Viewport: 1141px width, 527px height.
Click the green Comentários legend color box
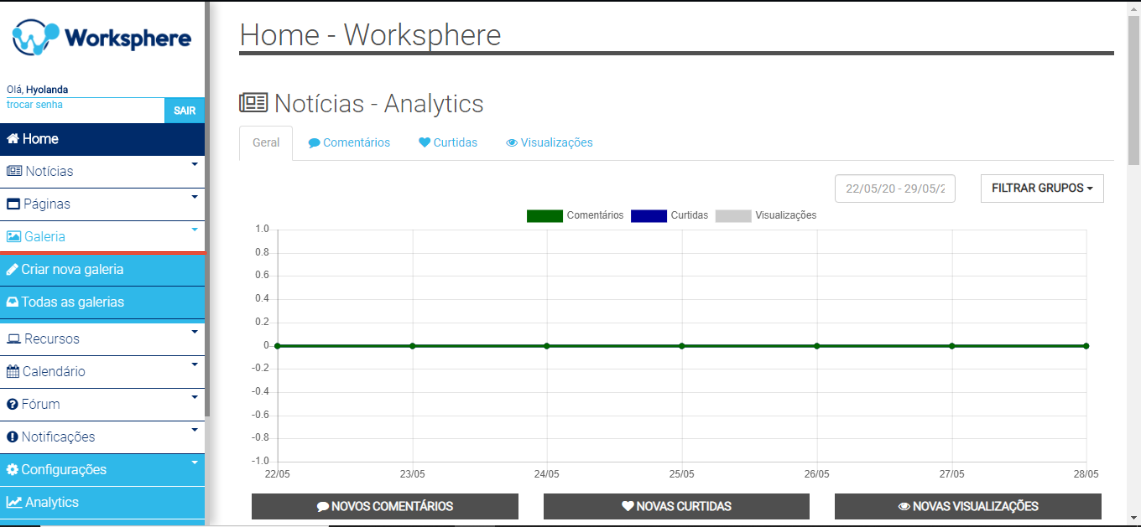(x=544, y=216)
